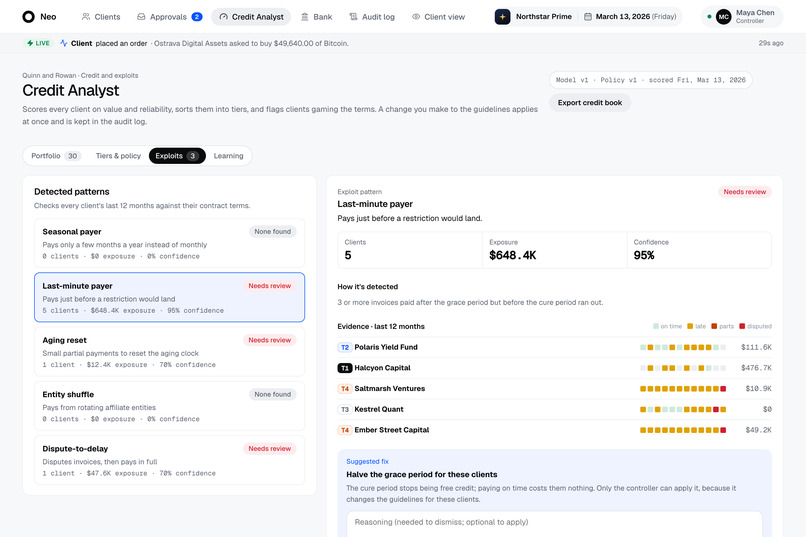Click the T3 tier badge for Kestrel

click(x=344, y=410)
